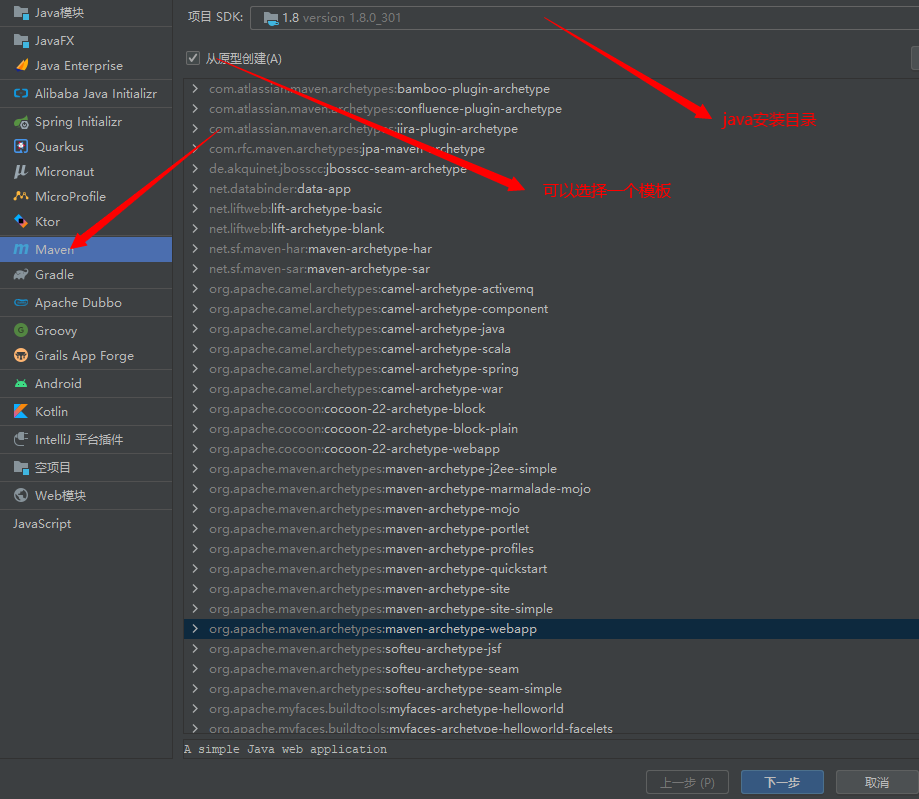Screen dimensions: 919x799
Task: Click the Alibaba Java Initializr icon
Action: tap(21, 93)
